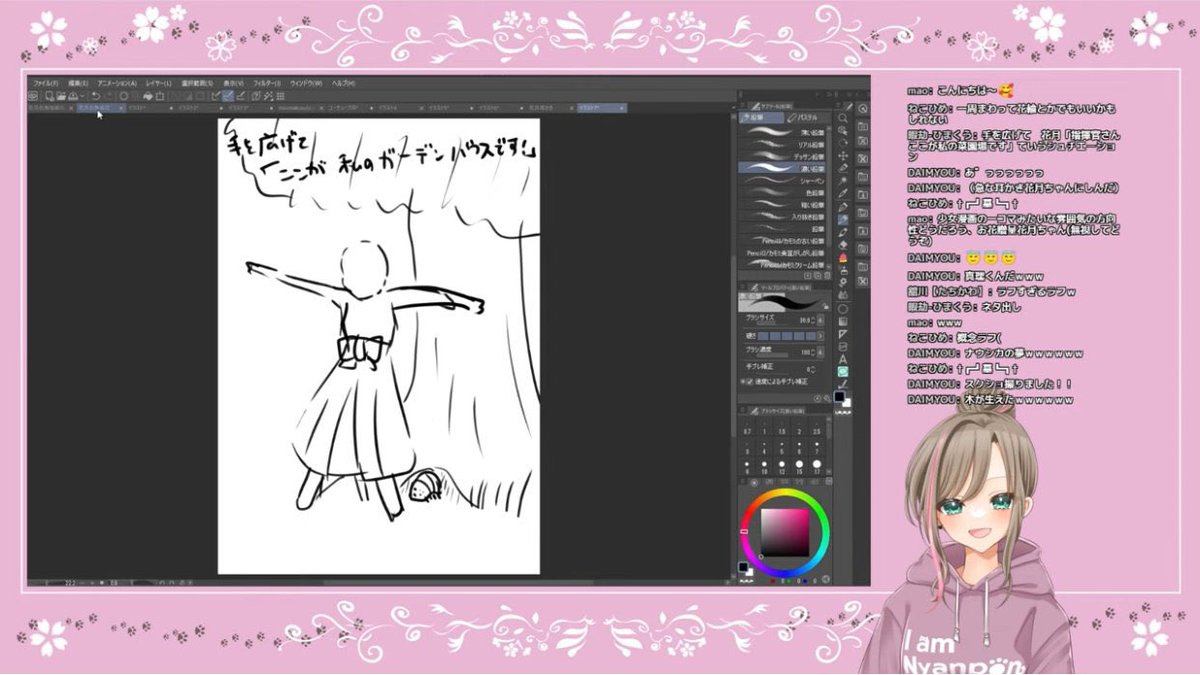Pick a color in the color square
This screenshot has height=675, width=1200.
785,532
